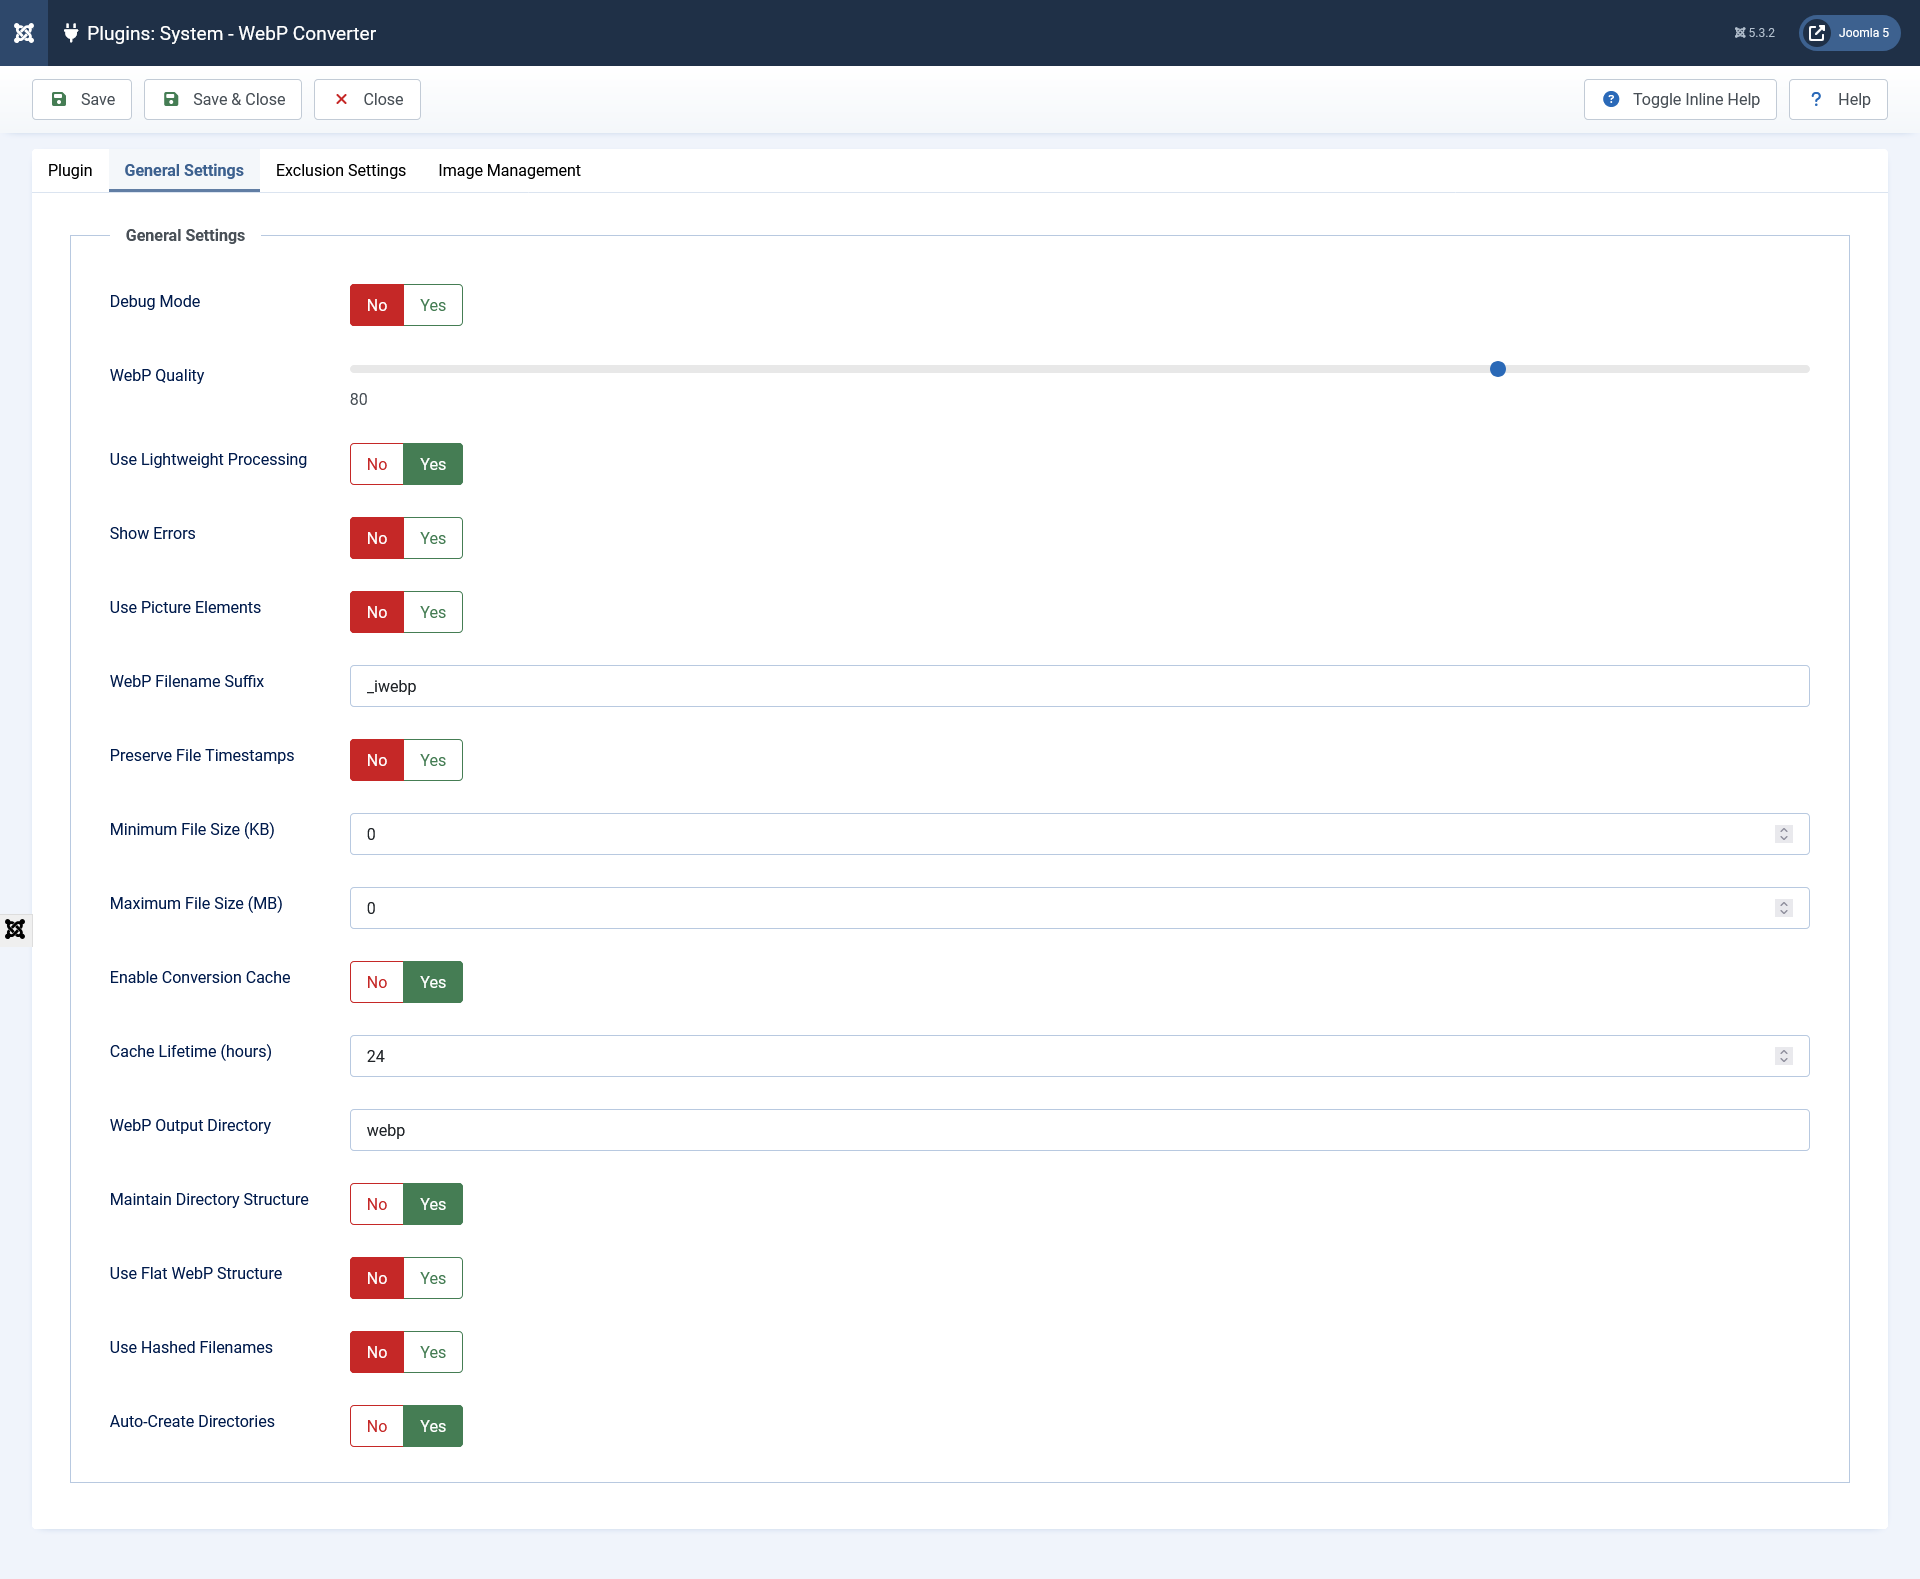Save the plugin settings

[x=82, y=99]
